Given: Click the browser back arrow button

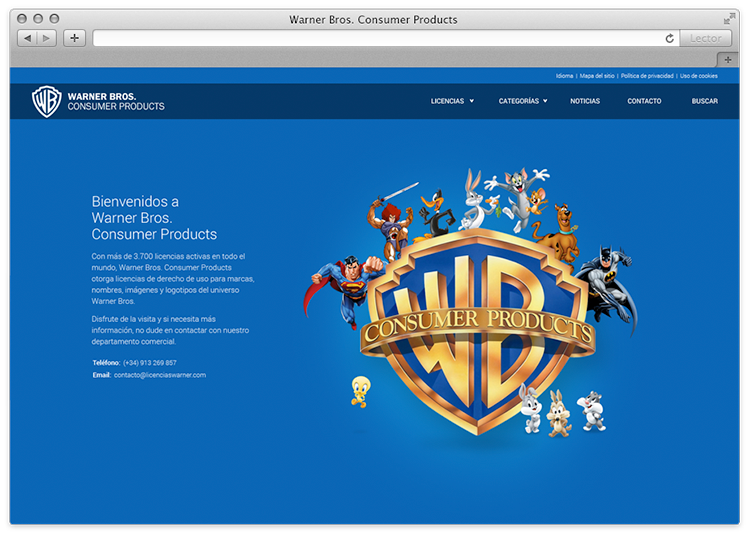Looking at the screenshot, I should pos(27,38).
